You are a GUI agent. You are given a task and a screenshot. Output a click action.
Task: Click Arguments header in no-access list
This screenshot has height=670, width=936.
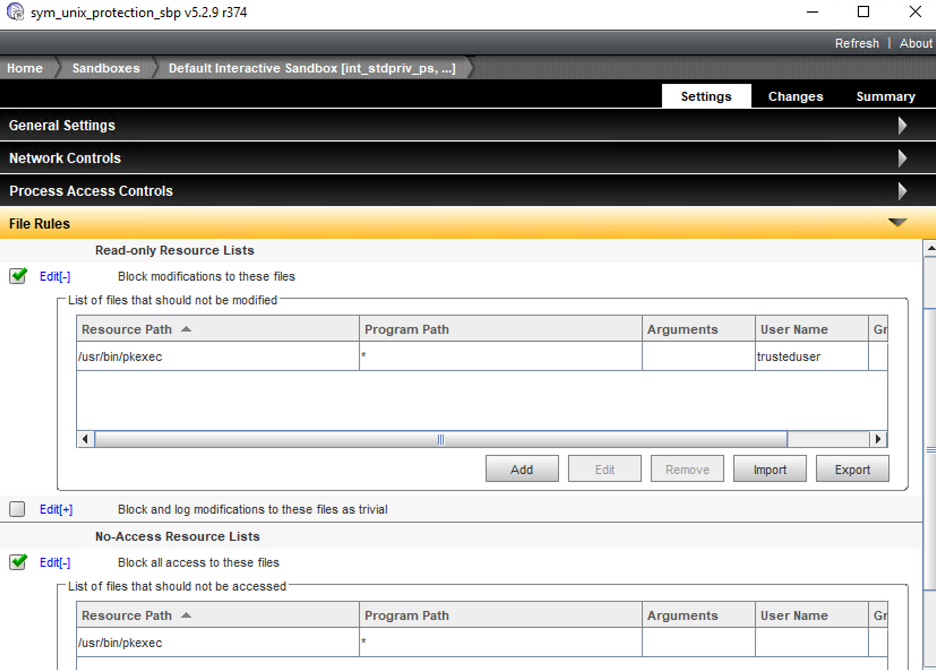699,615
